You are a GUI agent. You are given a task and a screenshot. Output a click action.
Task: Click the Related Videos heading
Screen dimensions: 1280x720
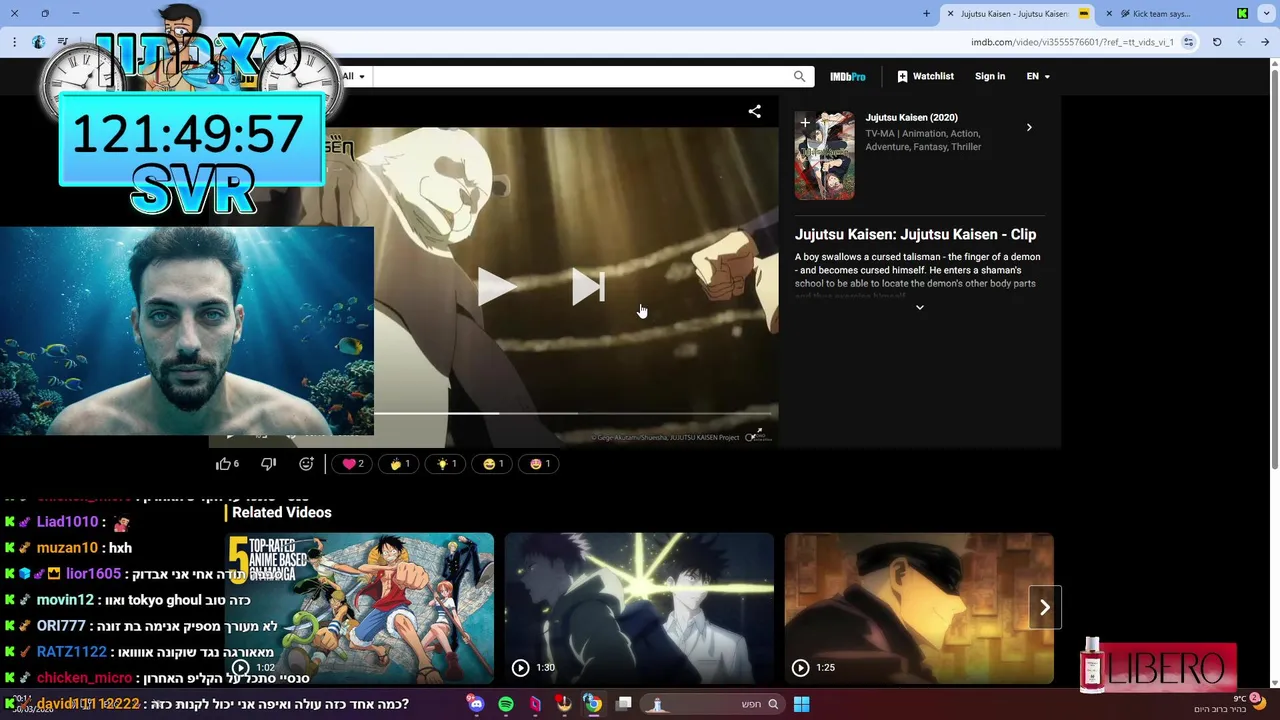[x=282, y=512]
